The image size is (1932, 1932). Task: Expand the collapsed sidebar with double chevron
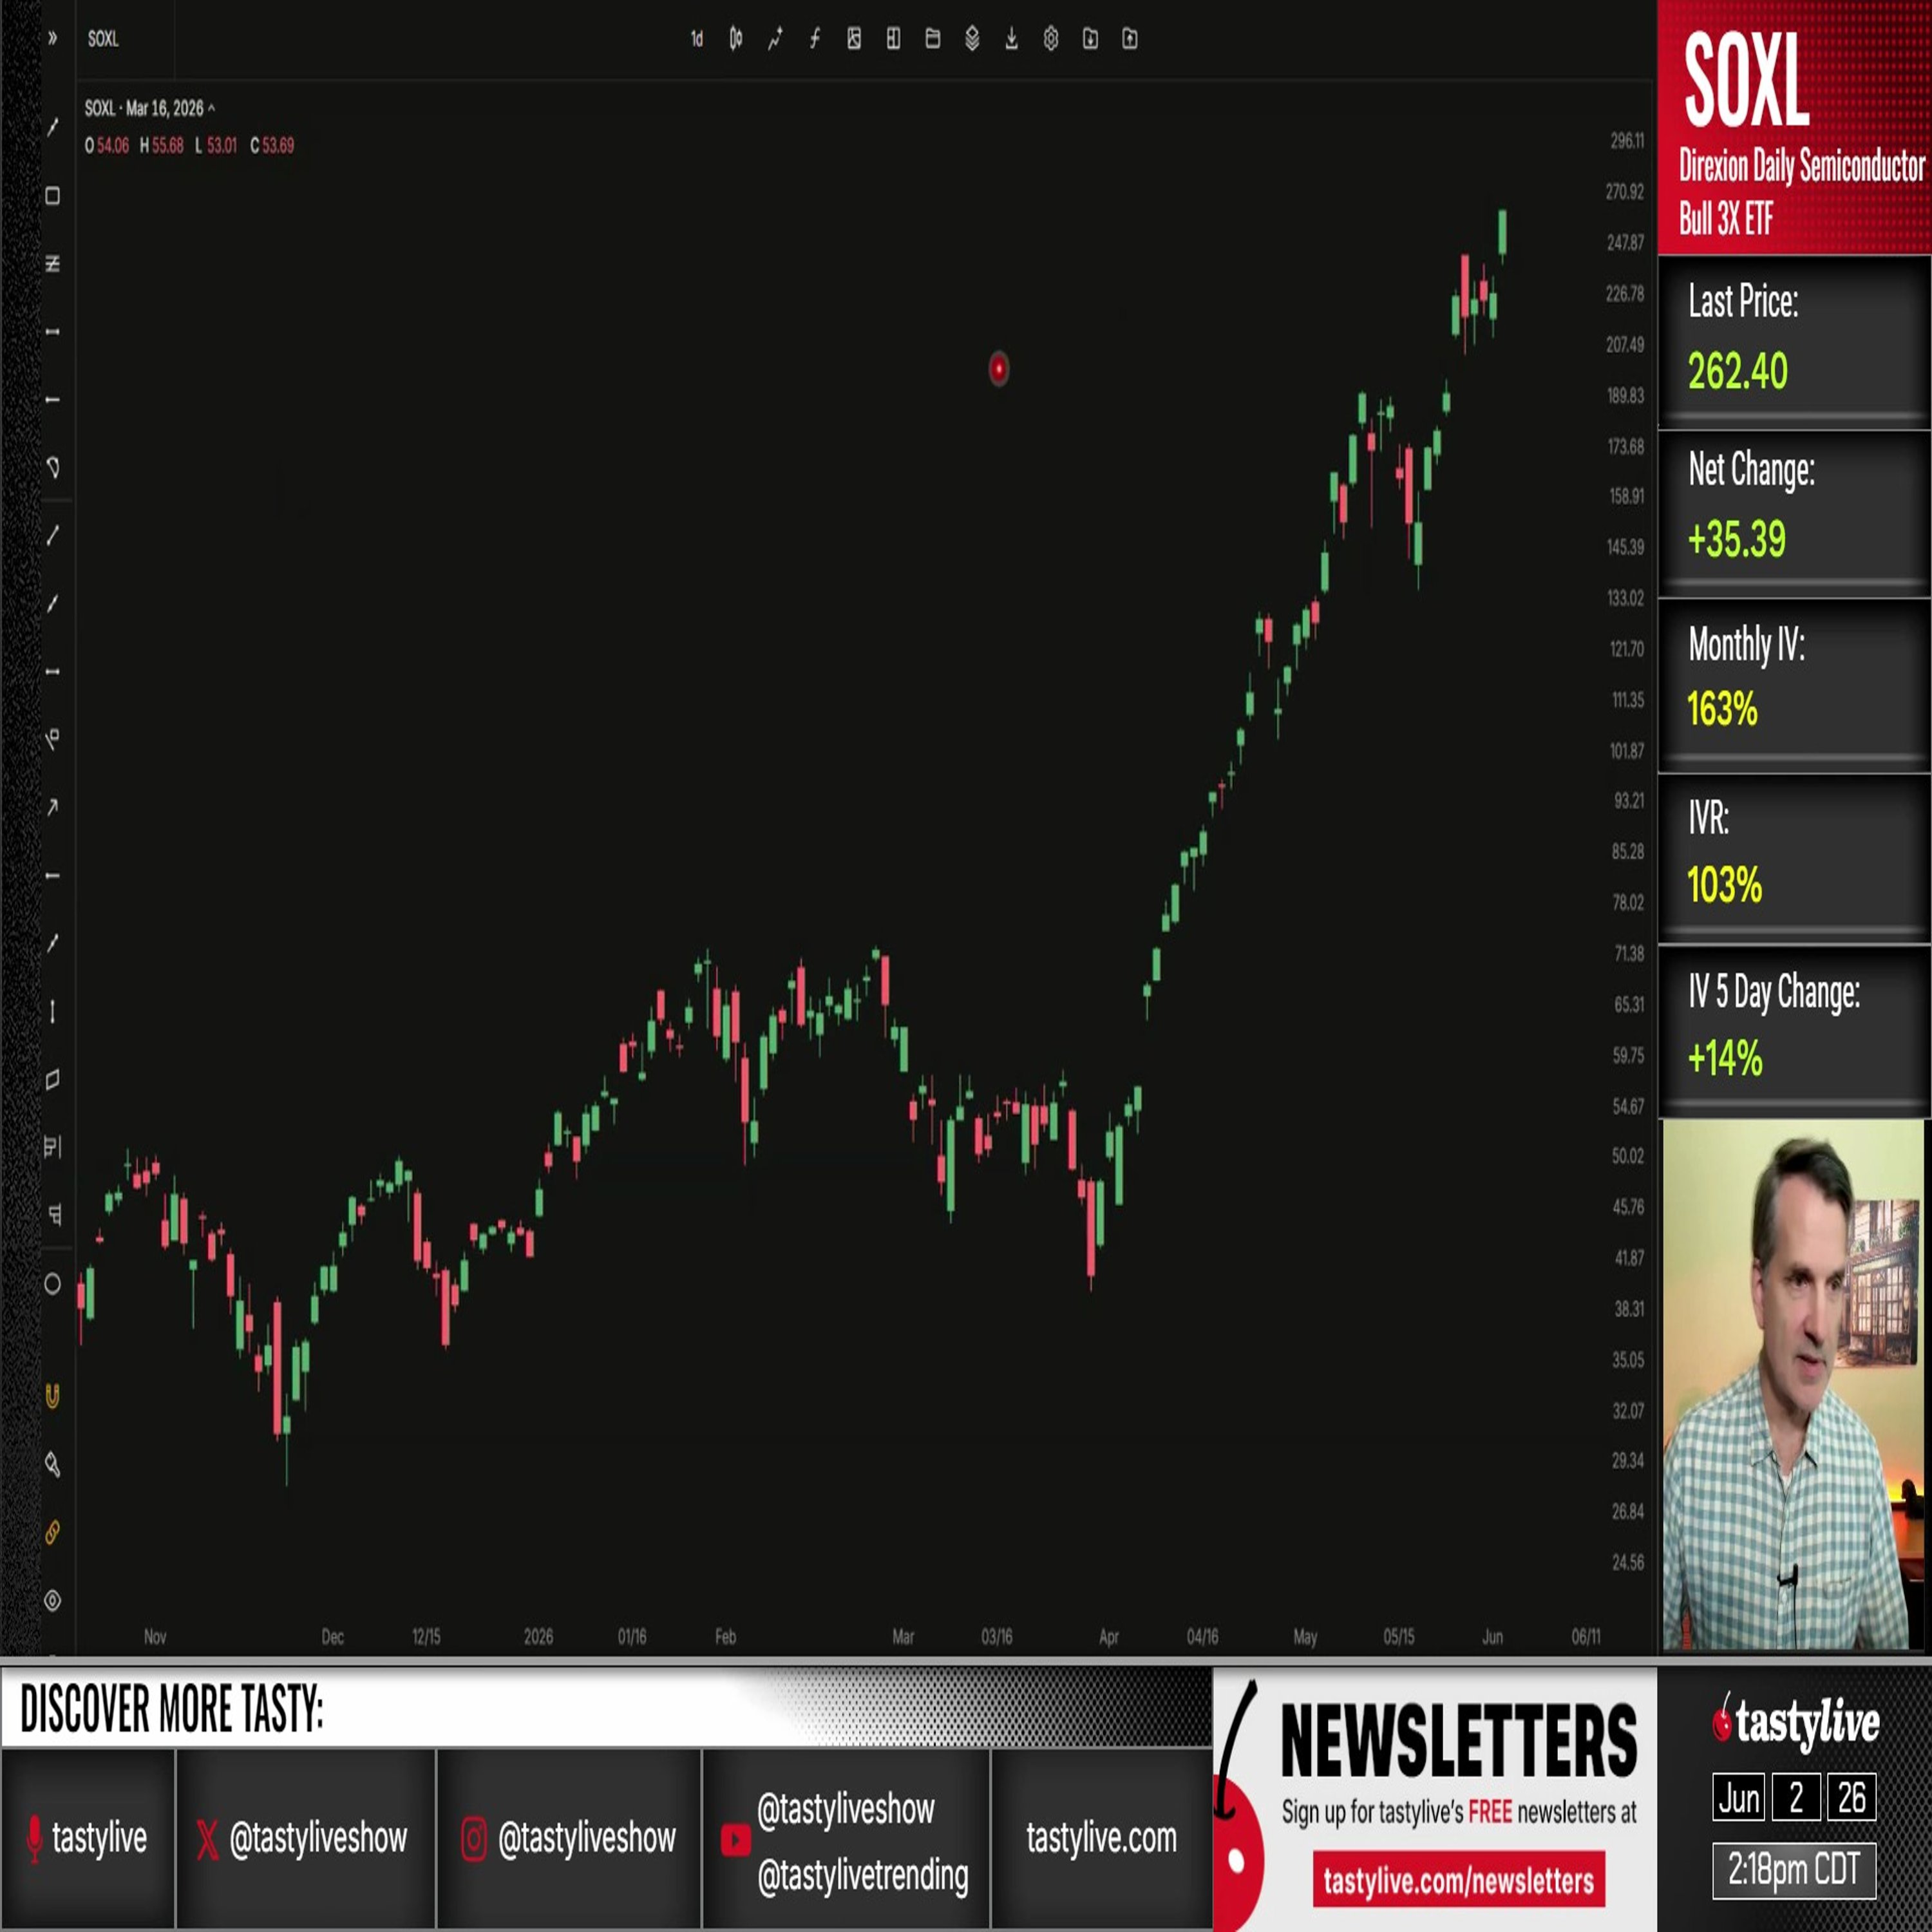point(52,39)
